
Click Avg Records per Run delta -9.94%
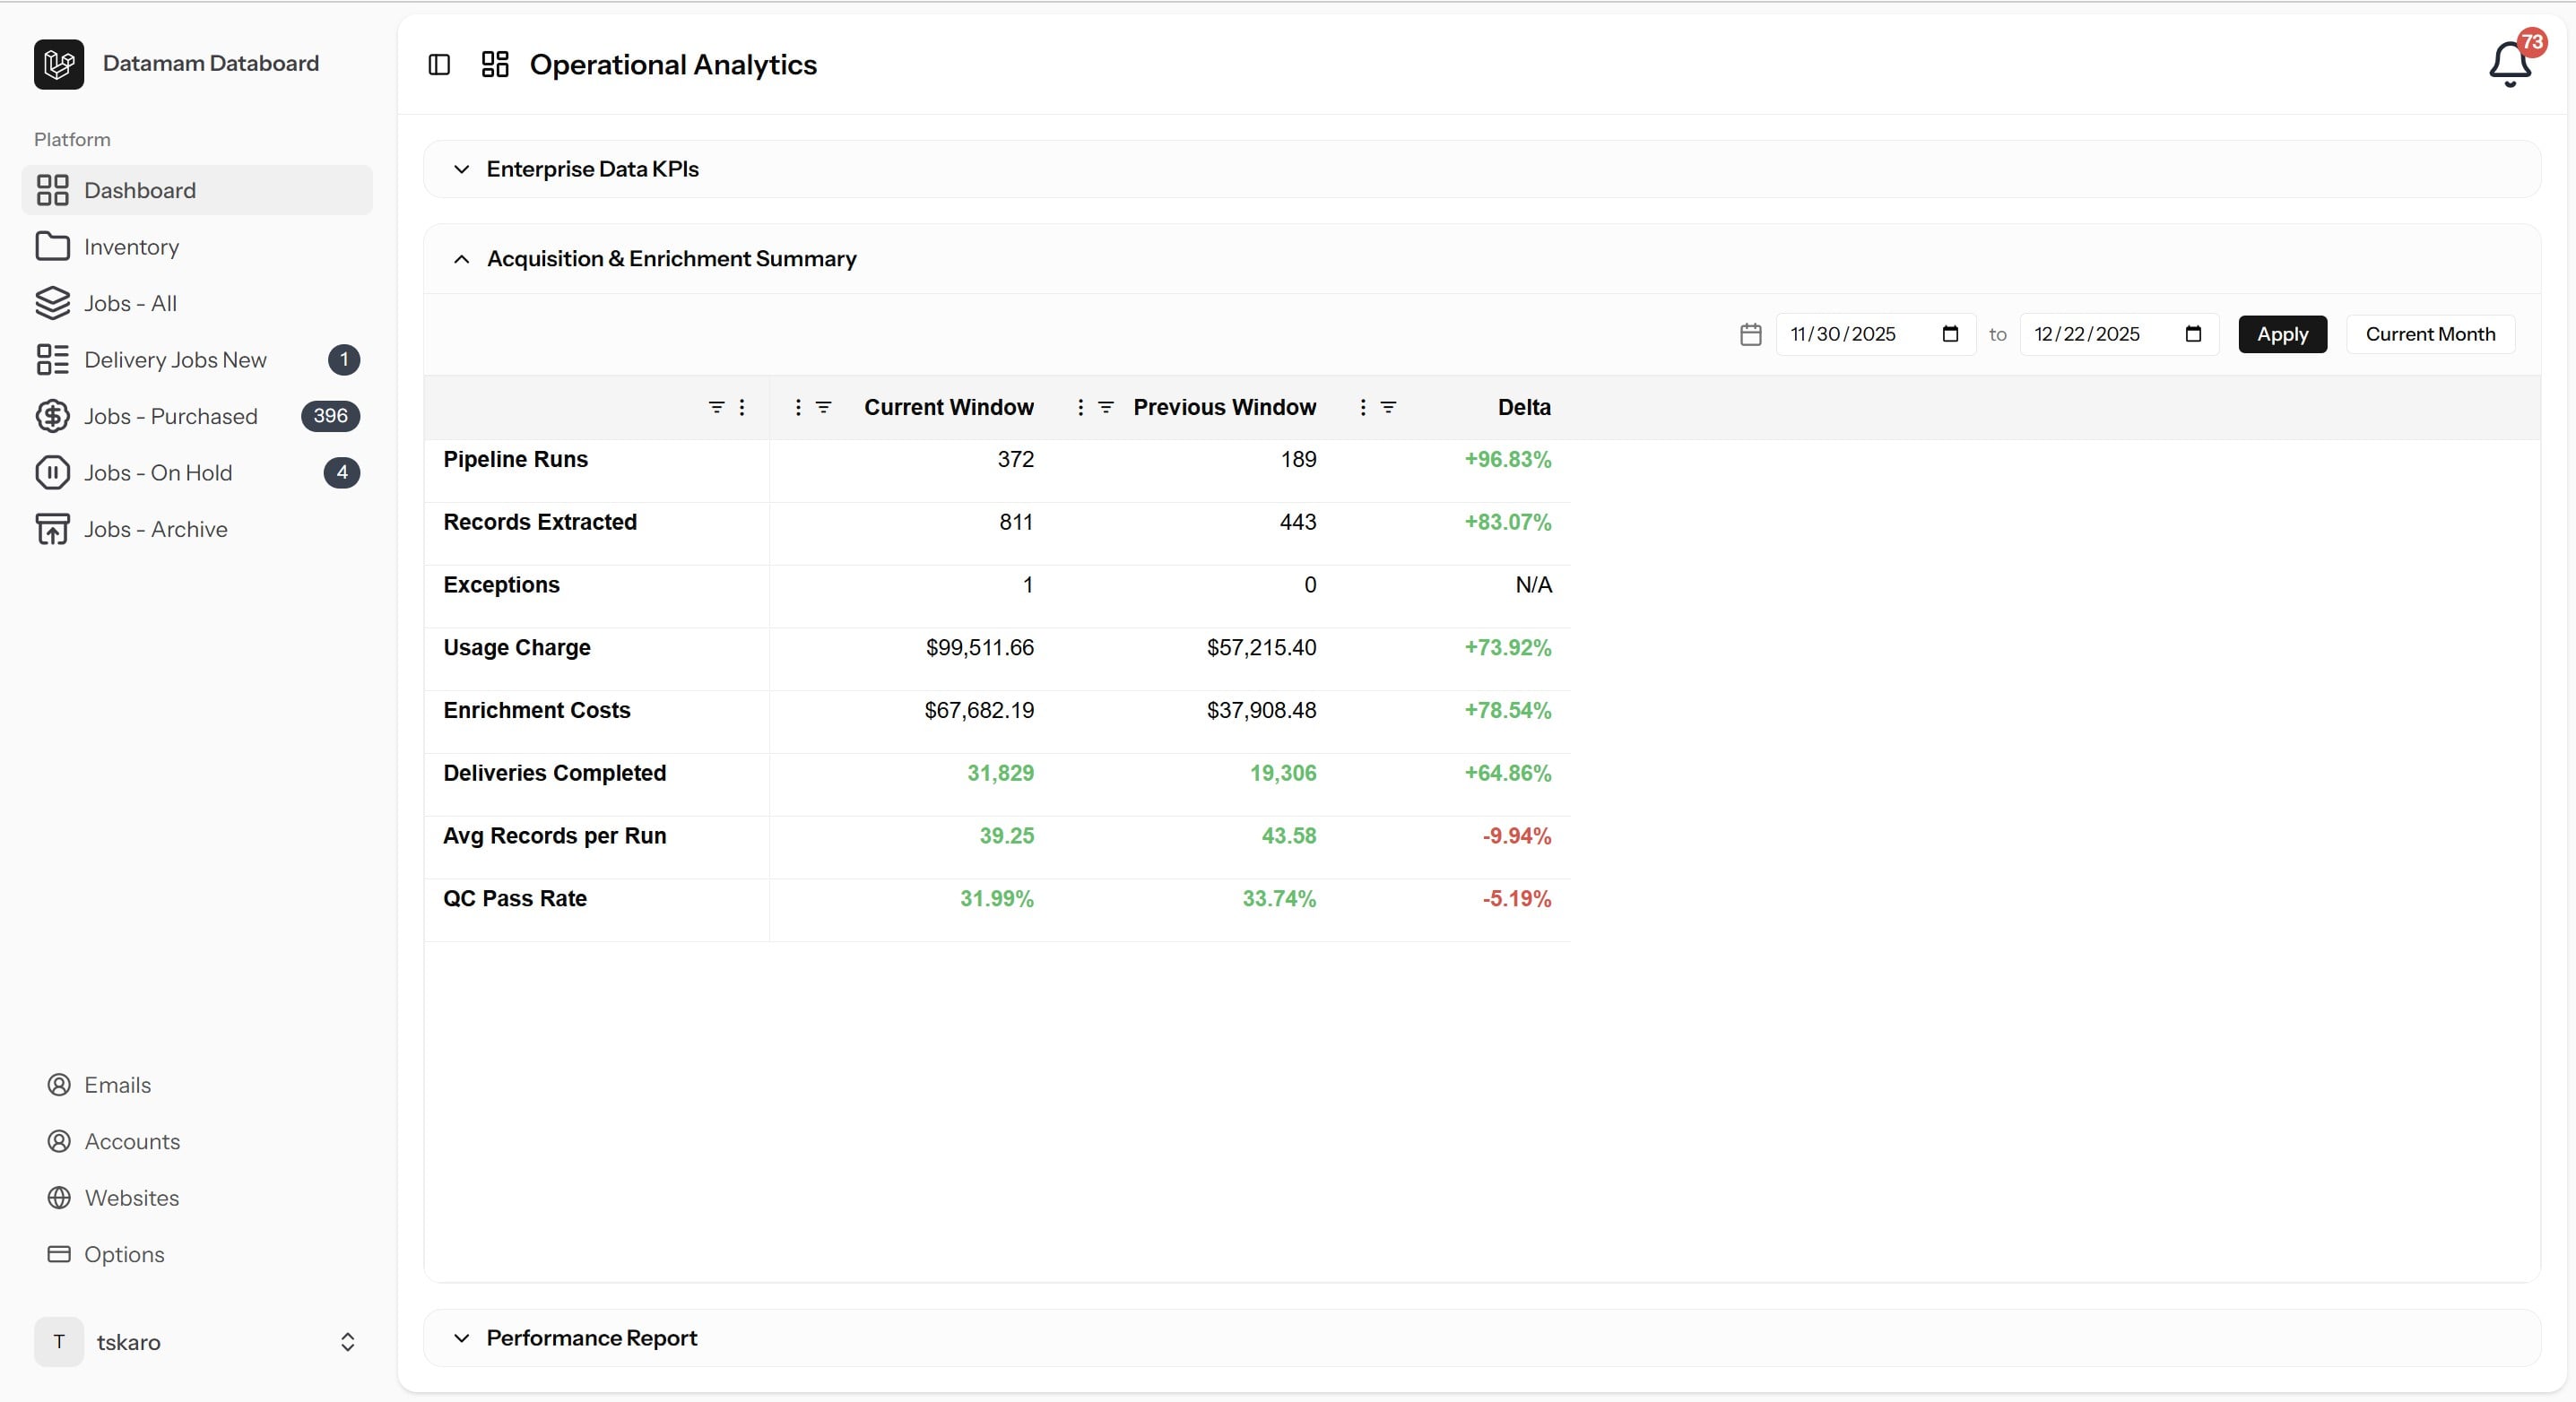pos(1516,836)
